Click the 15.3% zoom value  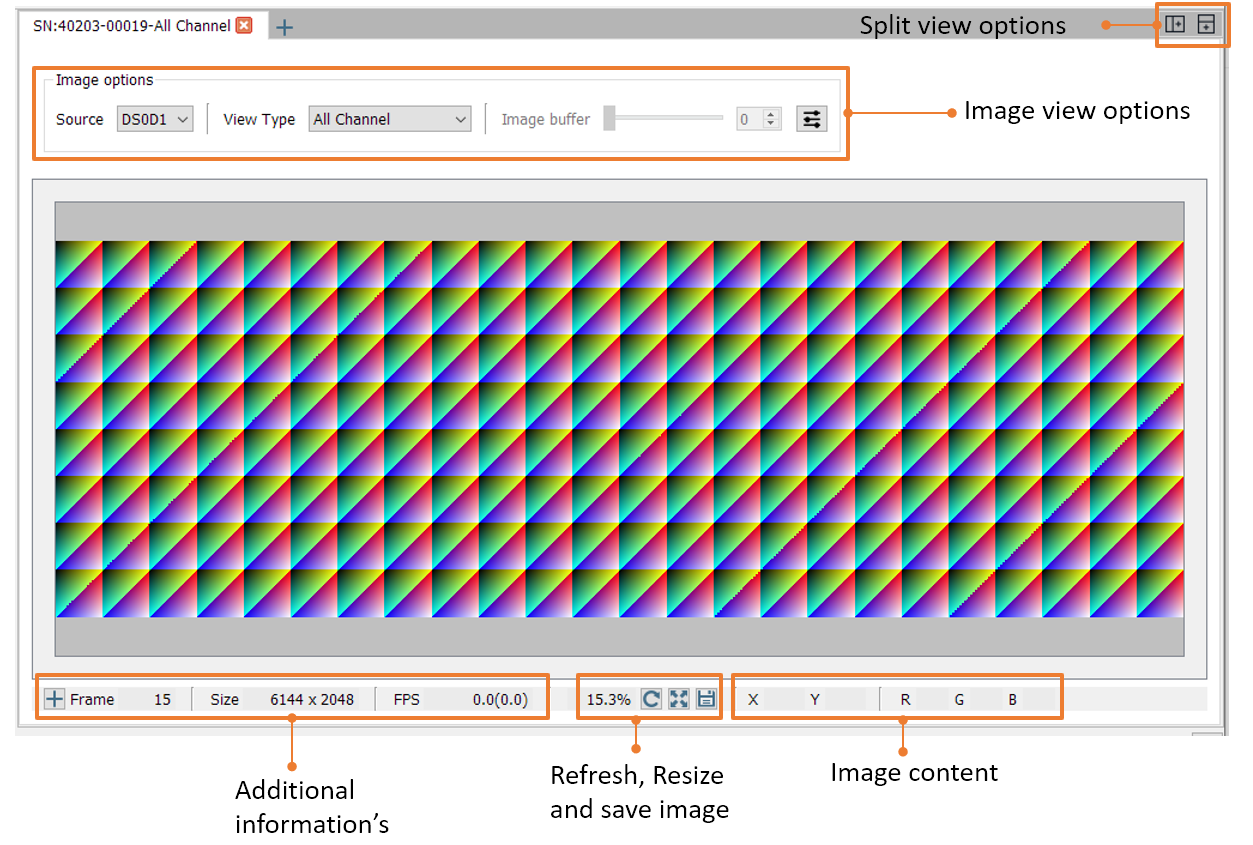point(608,699)
